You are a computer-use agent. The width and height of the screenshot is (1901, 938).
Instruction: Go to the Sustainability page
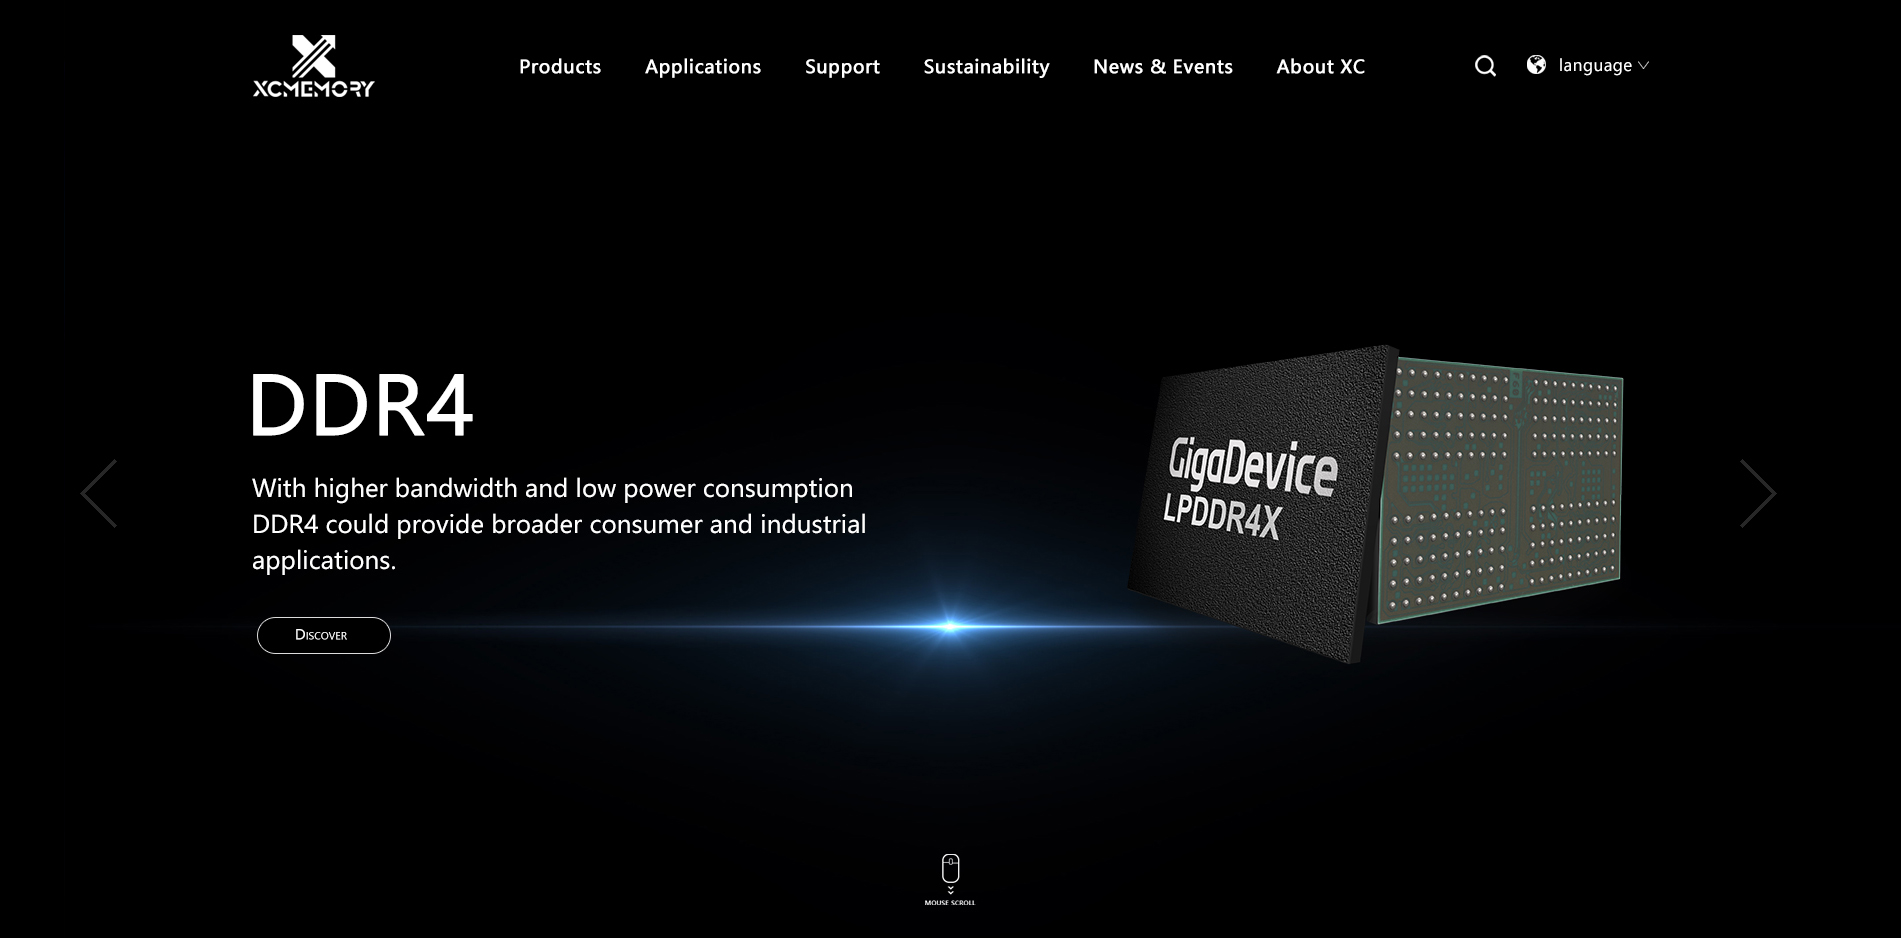pos(986,67)
